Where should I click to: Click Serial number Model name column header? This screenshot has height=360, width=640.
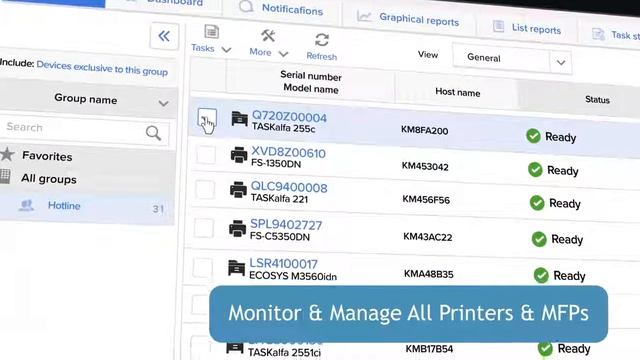click(311, 82)
